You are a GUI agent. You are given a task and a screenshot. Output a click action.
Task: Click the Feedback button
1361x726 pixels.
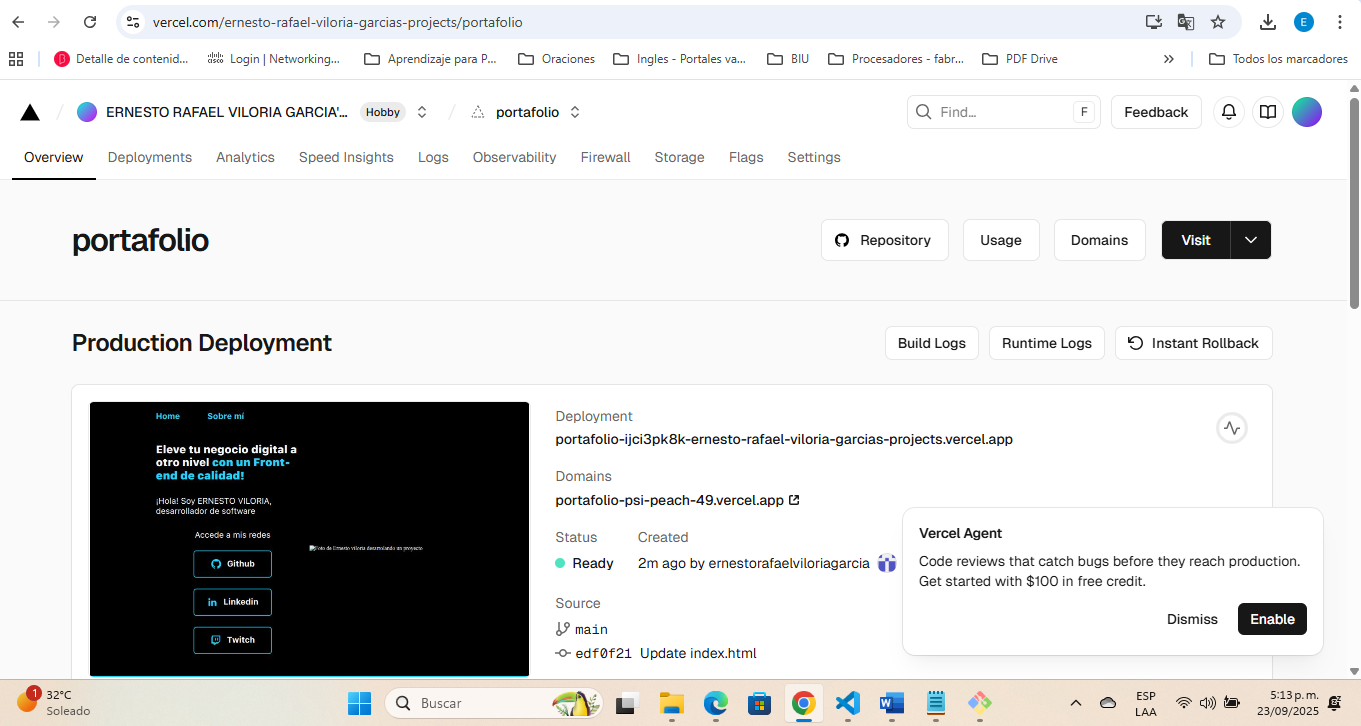[1156, 112]
